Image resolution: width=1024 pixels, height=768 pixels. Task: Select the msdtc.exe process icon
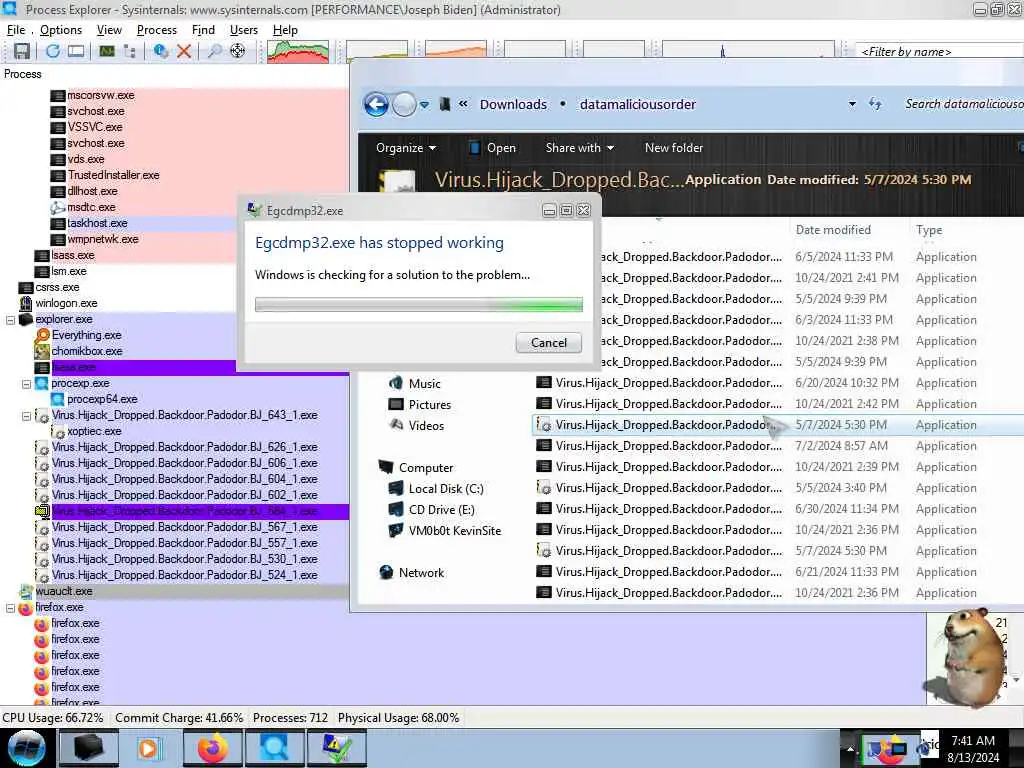[57, 207]
